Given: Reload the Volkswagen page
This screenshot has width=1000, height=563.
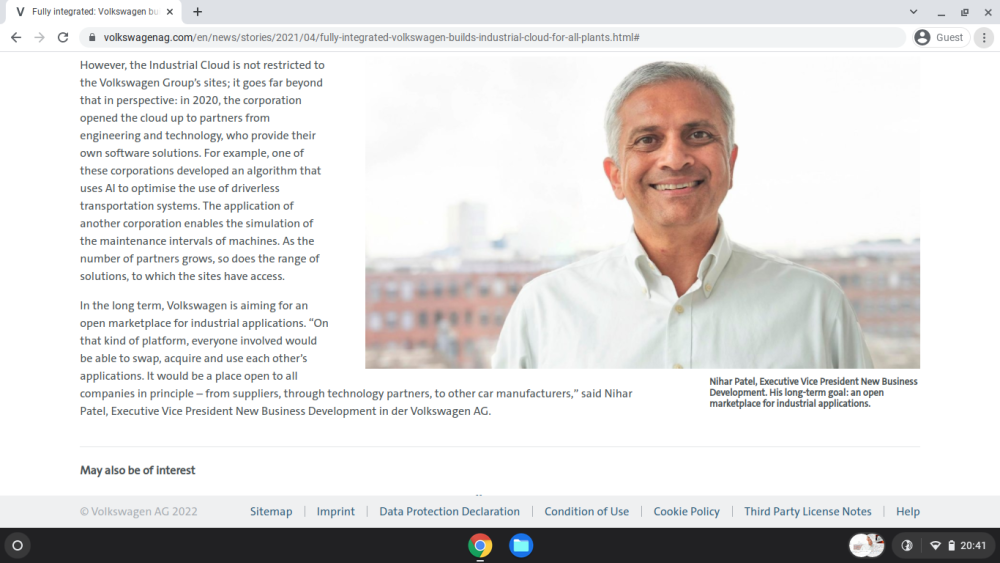Looking at the screenshot, I should click(x=62, y=38).
